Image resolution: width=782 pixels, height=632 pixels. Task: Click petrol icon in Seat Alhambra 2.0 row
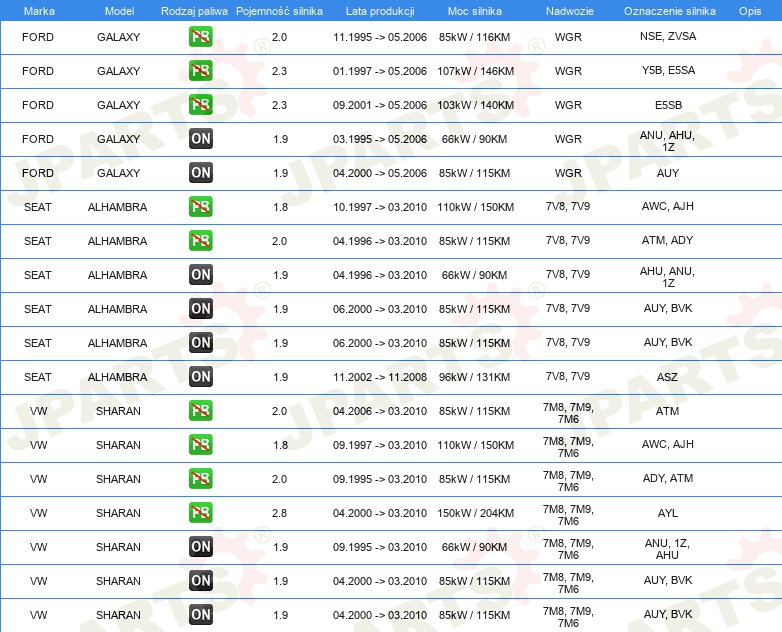point(200,240)
